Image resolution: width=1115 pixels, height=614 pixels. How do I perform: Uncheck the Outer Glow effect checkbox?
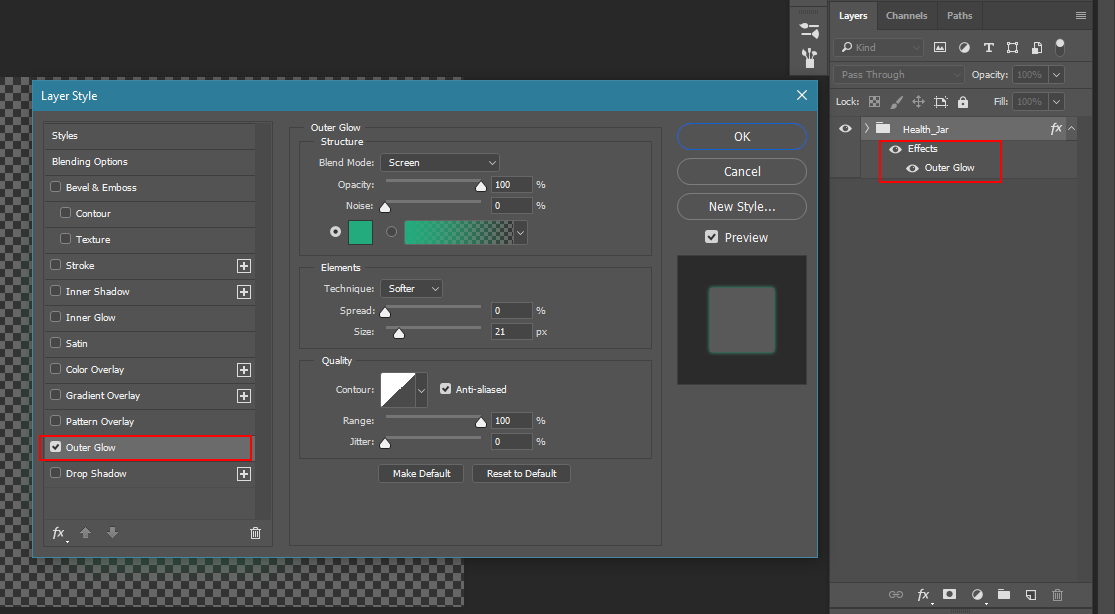pyautogui.click(x=56, y=448)
